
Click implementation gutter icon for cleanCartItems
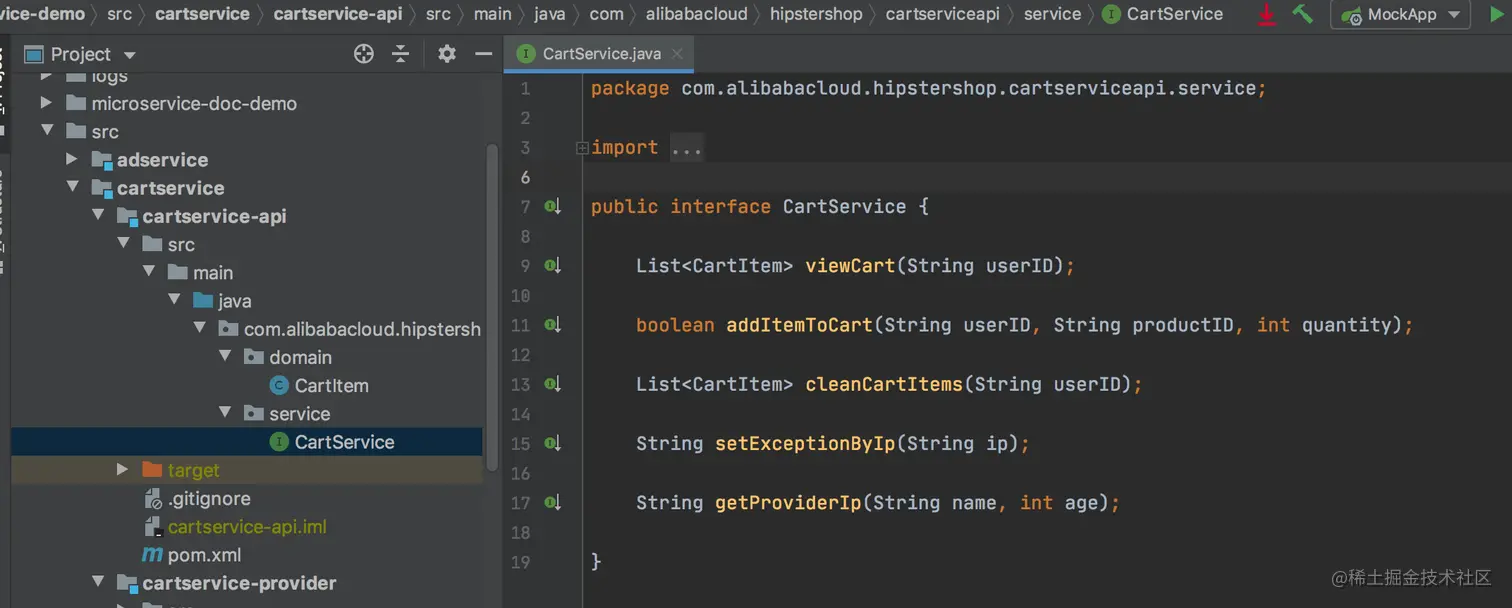pos(553,384)
